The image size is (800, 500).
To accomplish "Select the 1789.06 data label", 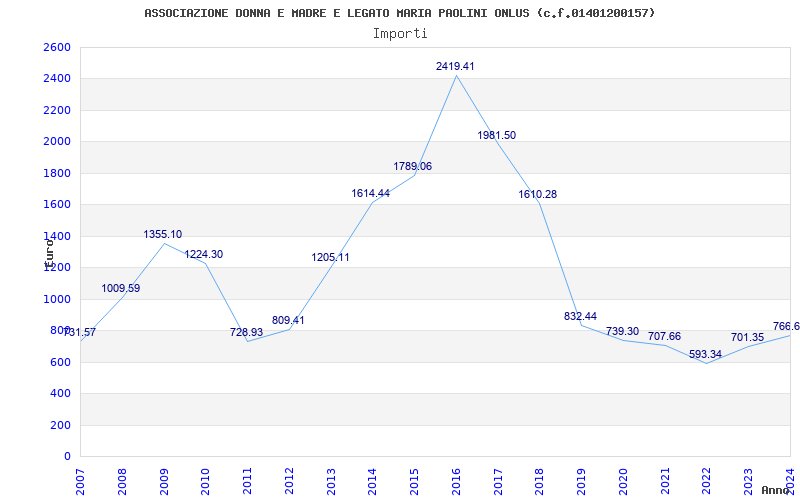I will [412, 166].
